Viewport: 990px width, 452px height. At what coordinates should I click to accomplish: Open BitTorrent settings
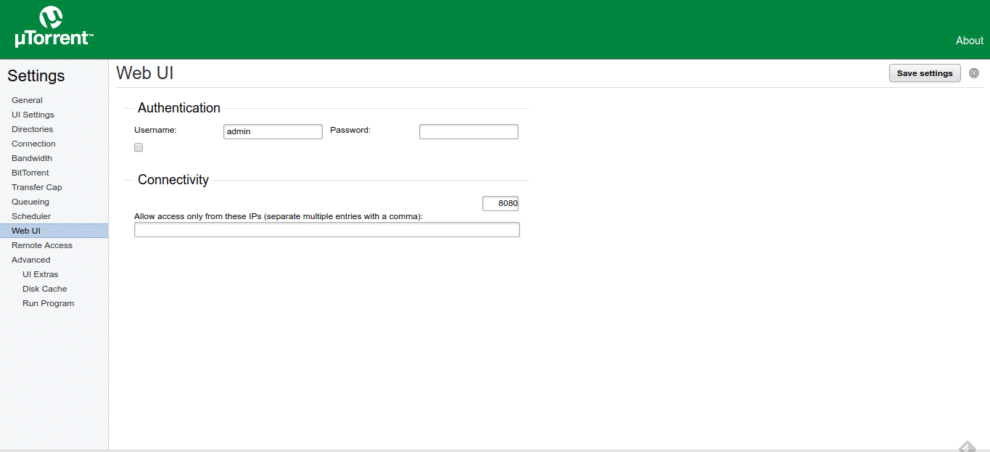pos(30,173)
